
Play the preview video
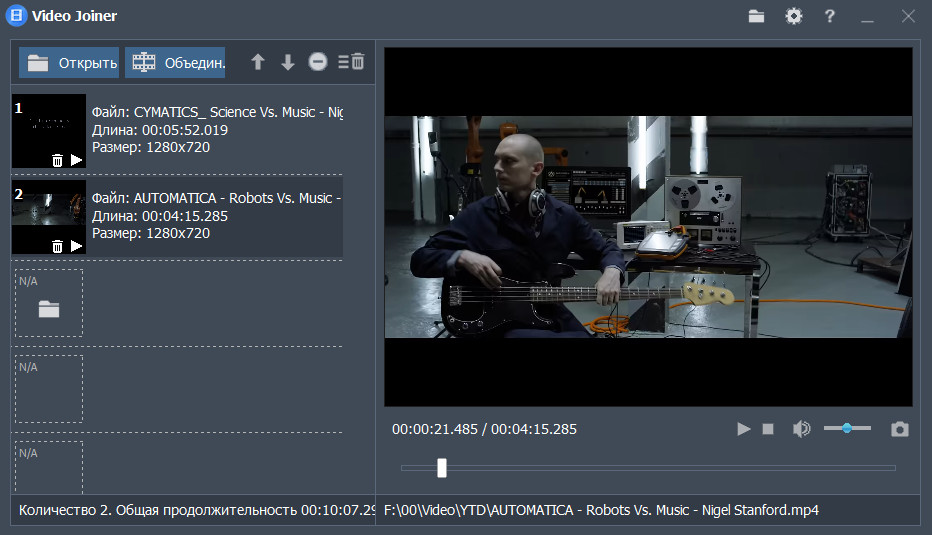click(x=743, y=429)
